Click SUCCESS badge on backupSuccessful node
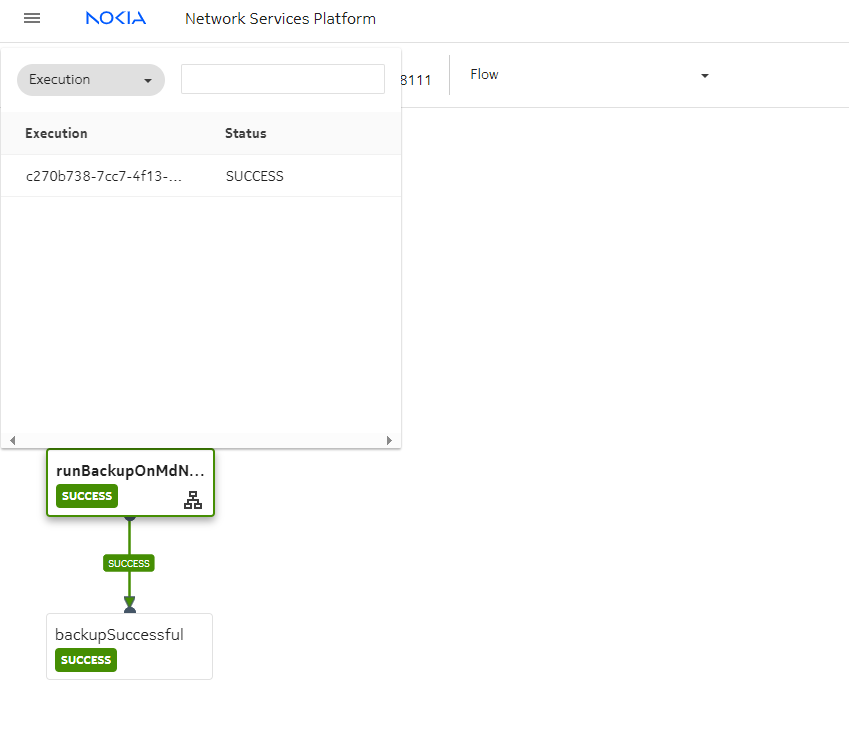Viewport: 849px width, 749px height. 86,660
